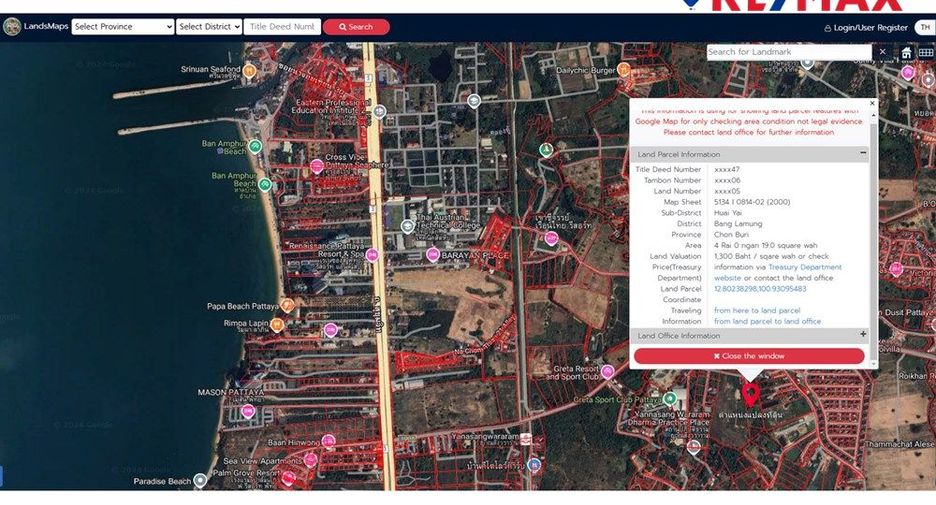The height and width of the screenshot is (505, 936).
Task: Click the popup scrollbar up arrow
Action: pos(874,114)
